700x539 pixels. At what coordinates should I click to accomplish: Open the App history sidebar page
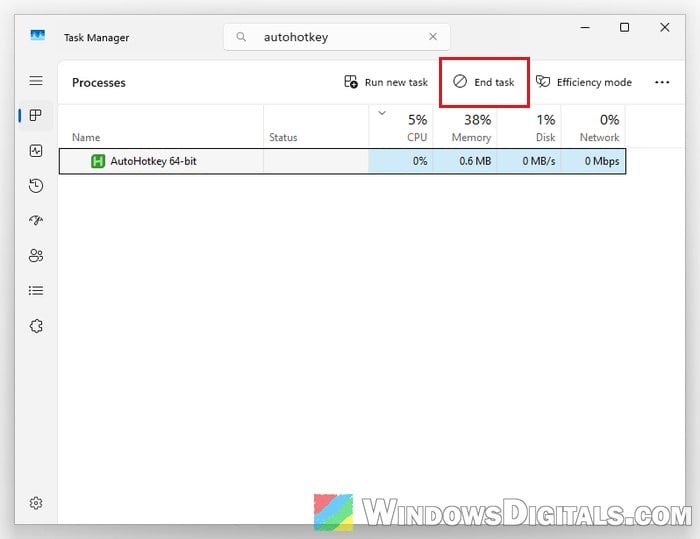click(x=36, y=186)
